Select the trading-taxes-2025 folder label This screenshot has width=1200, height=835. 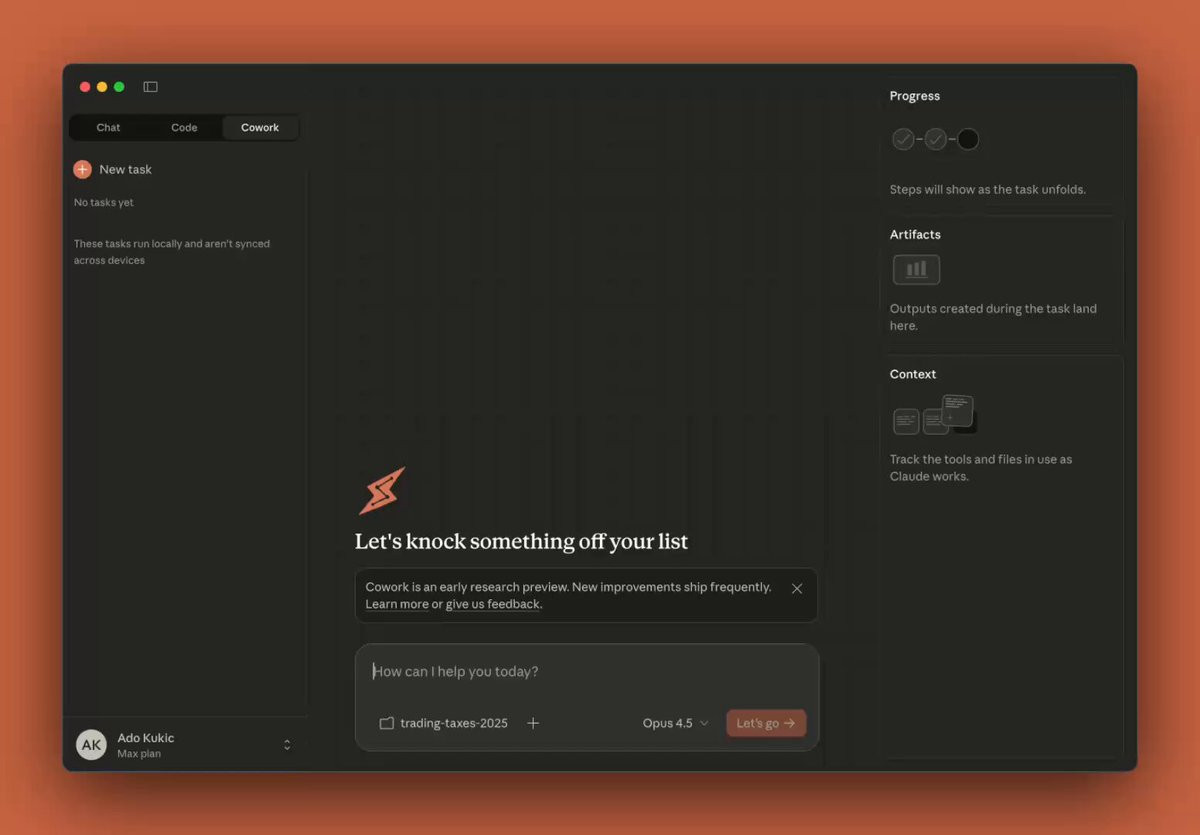coord(454,723)
